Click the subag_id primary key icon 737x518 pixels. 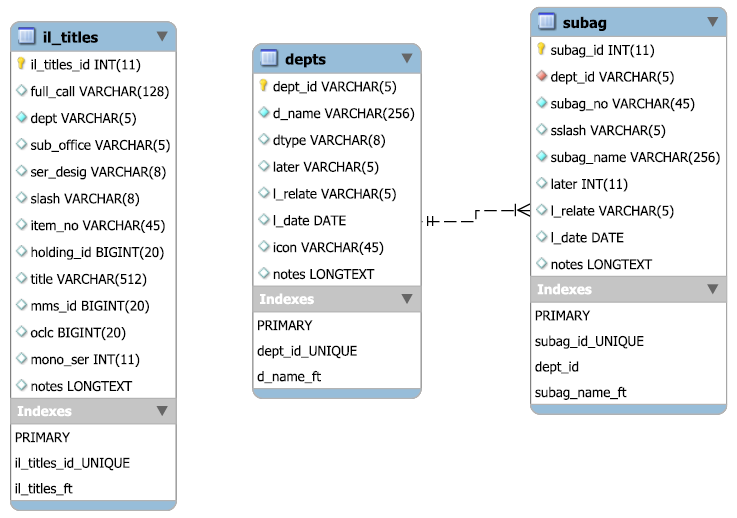click(x=541, y=49)
